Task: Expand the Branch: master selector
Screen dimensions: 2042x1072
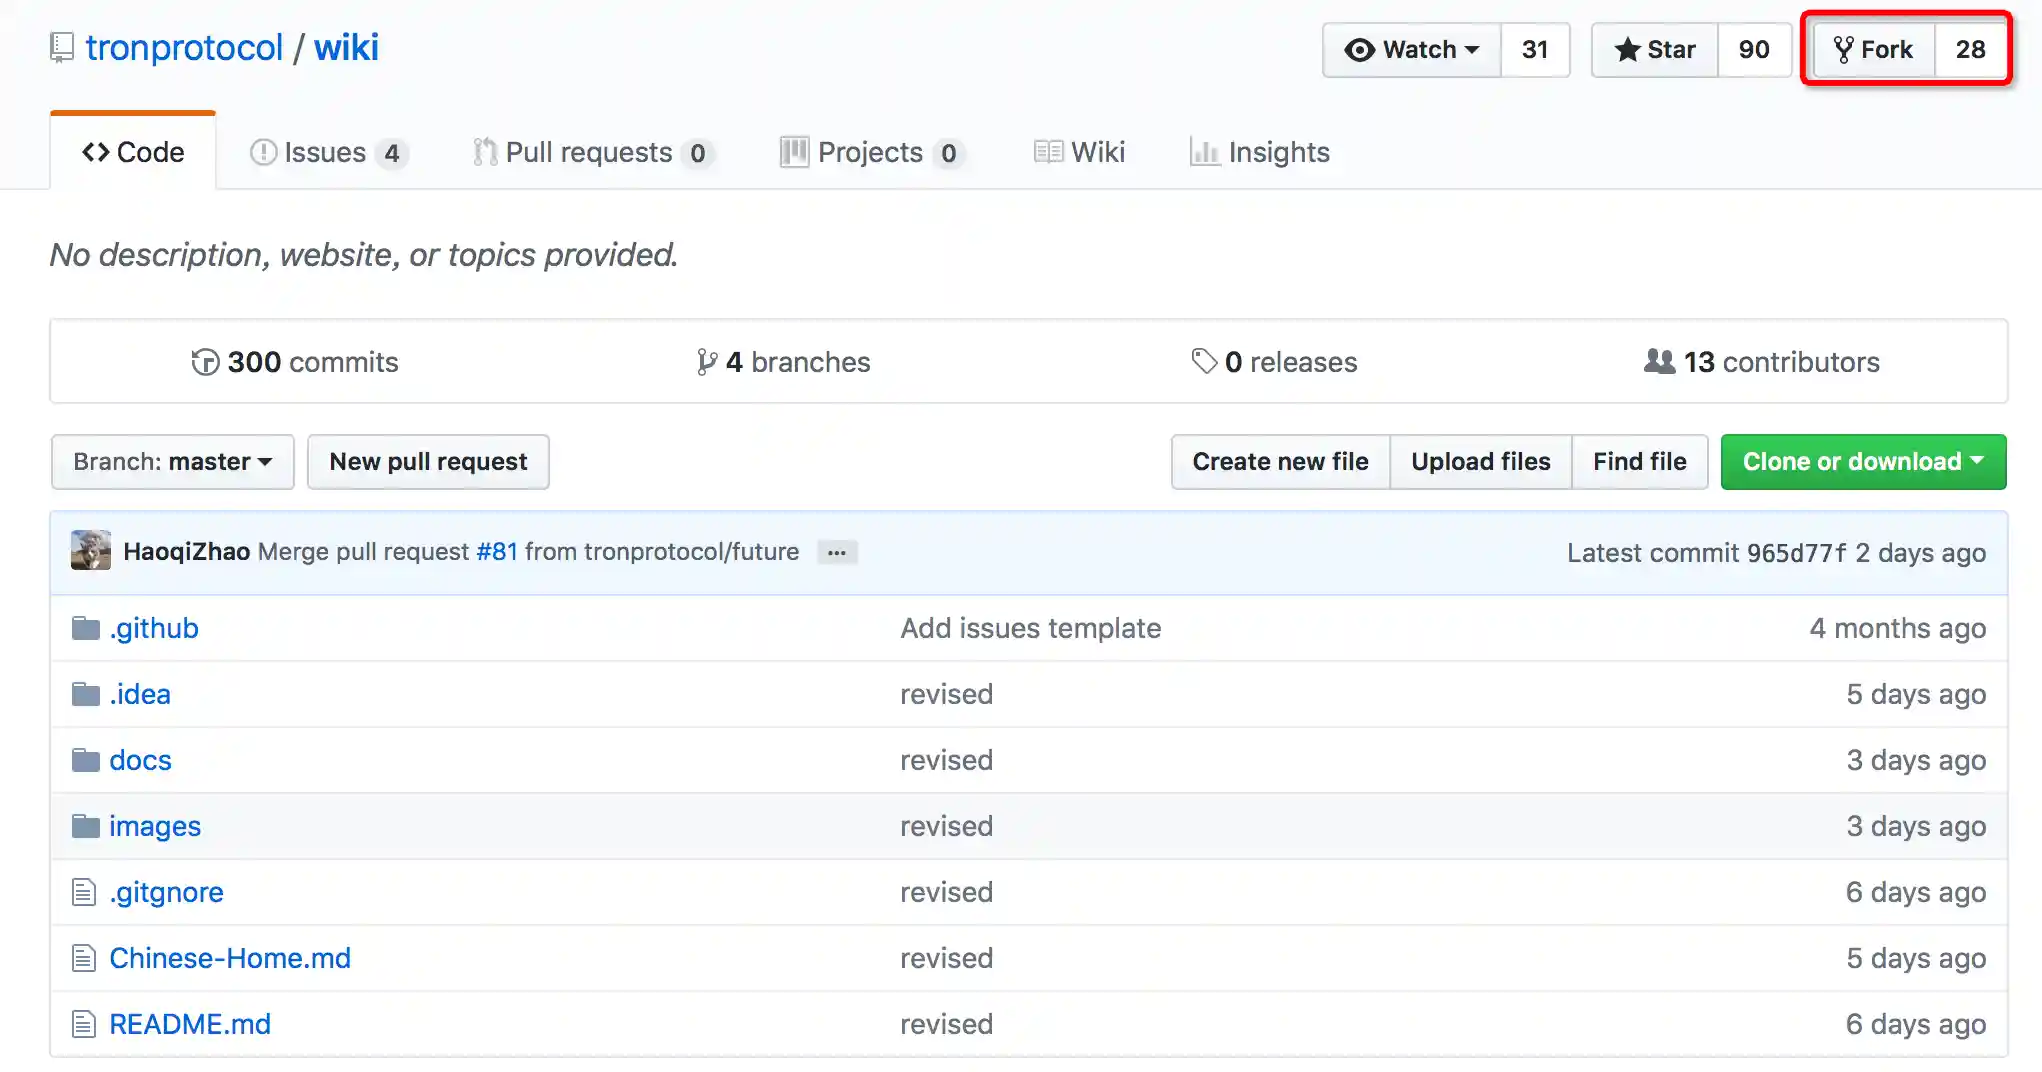Action: (x=172, y=462)
